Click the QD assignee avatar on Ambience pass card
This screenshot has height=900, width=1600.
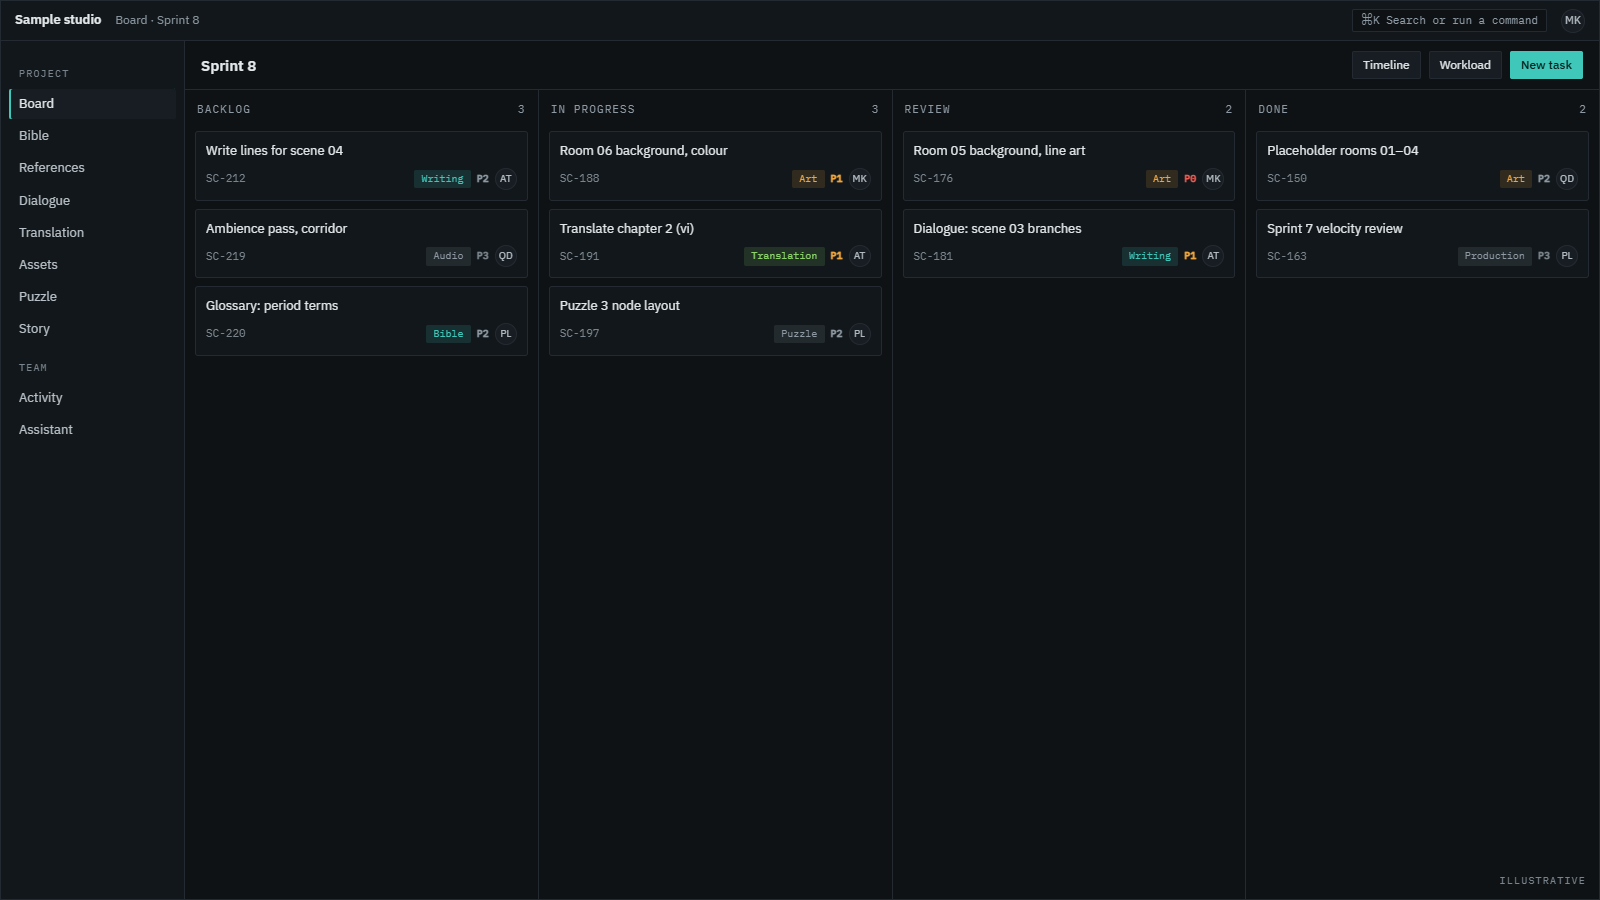[x=506, y=256]
